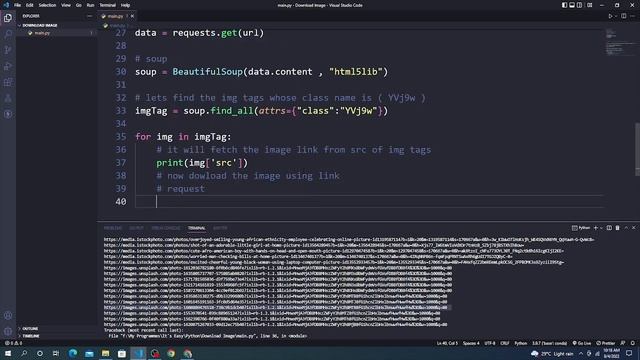Toggle the secondary side bar layout icon
Viewport: 640px width, 360px height.
pyautogui.click(x=580, y=5)
